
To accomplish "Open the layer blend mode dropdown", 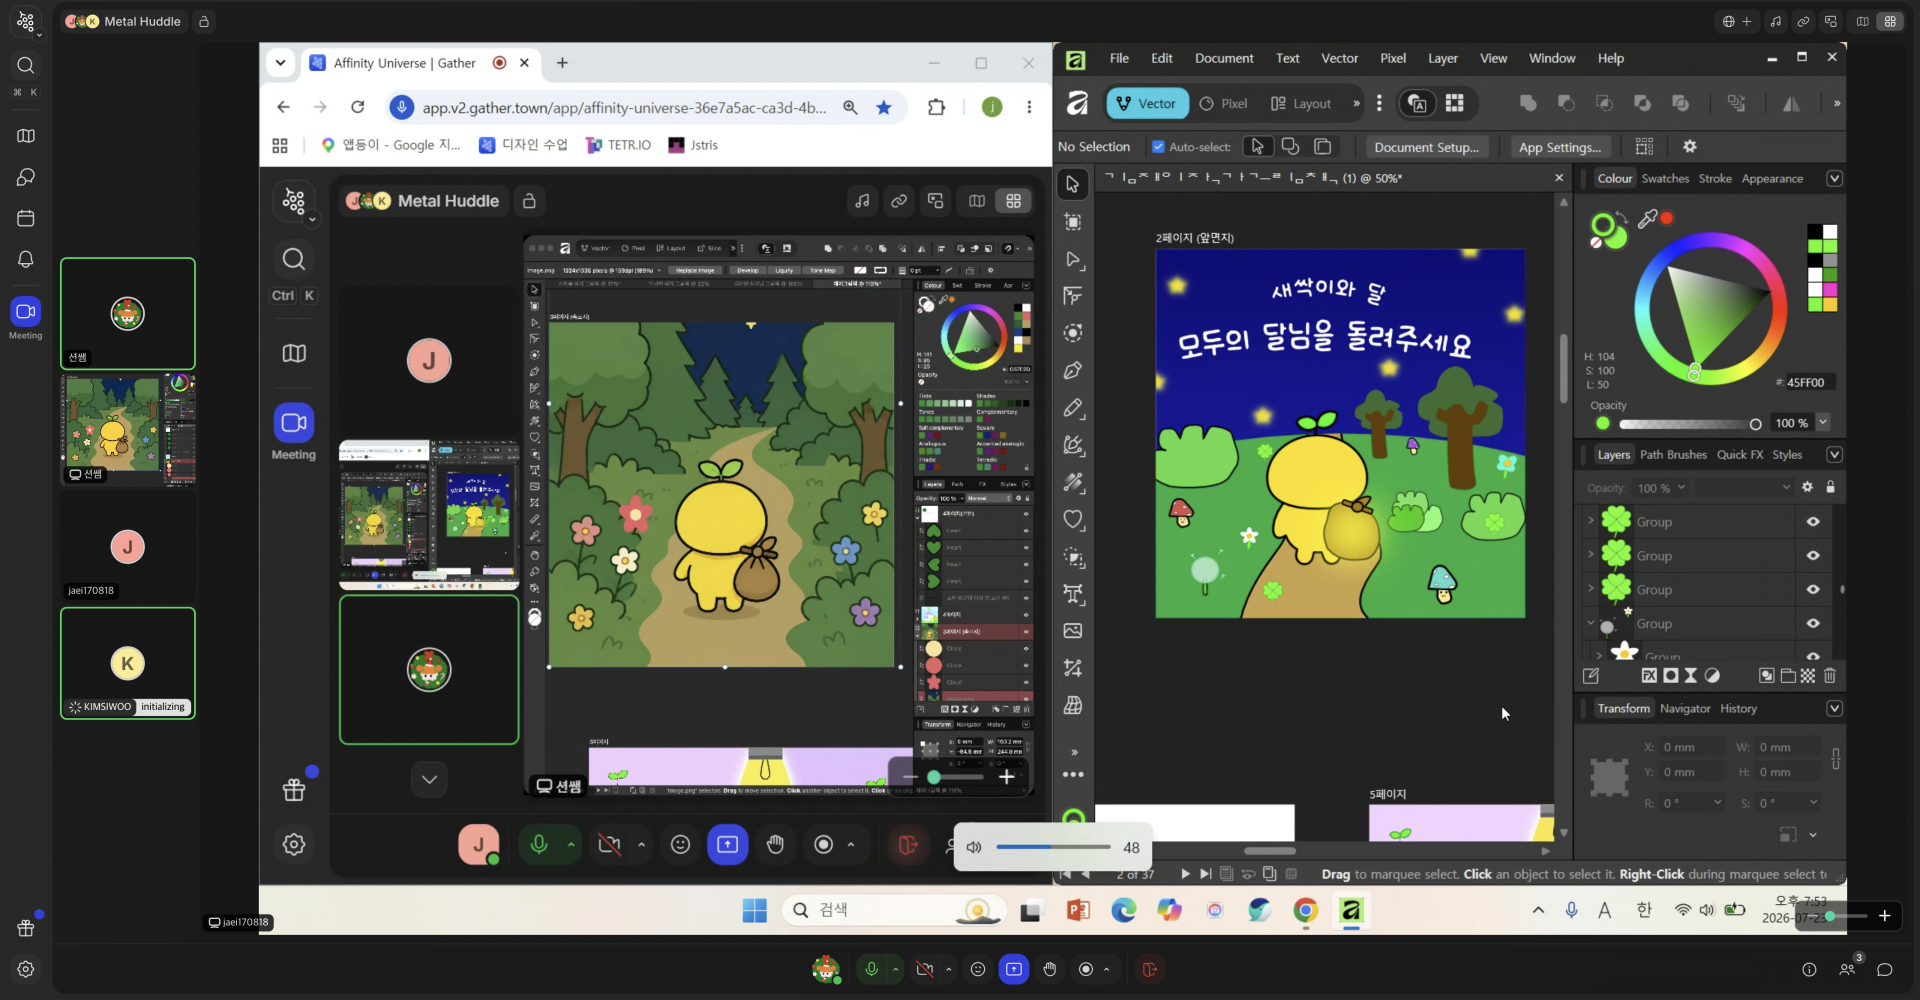I will tap(1745, 488).
